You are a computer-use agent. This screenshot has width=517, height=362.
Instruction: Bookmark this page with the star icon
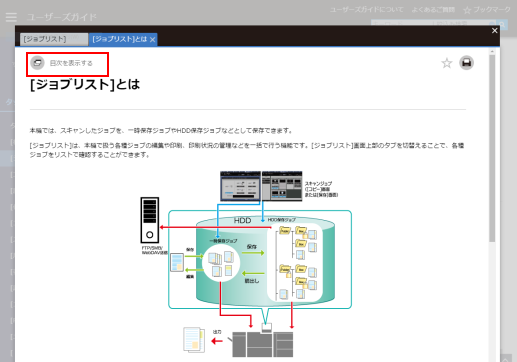point(447,63)
